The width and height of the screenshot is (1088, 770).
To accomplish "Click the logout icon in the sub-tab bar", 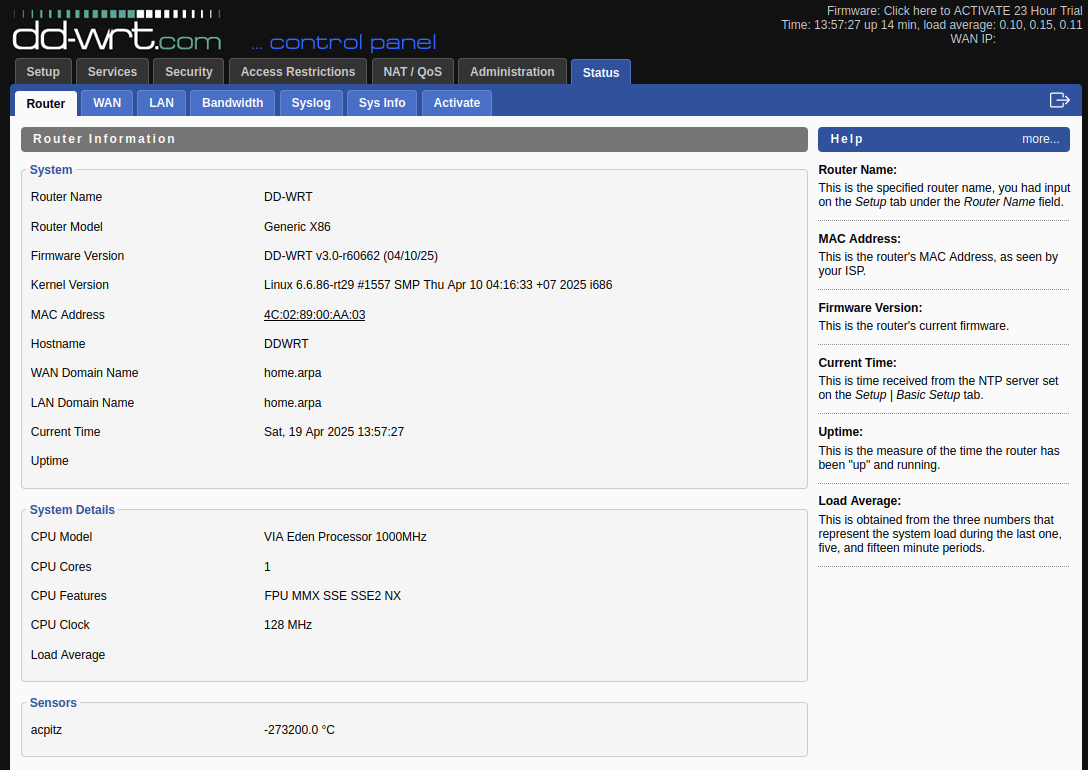I will (1060, 101).
